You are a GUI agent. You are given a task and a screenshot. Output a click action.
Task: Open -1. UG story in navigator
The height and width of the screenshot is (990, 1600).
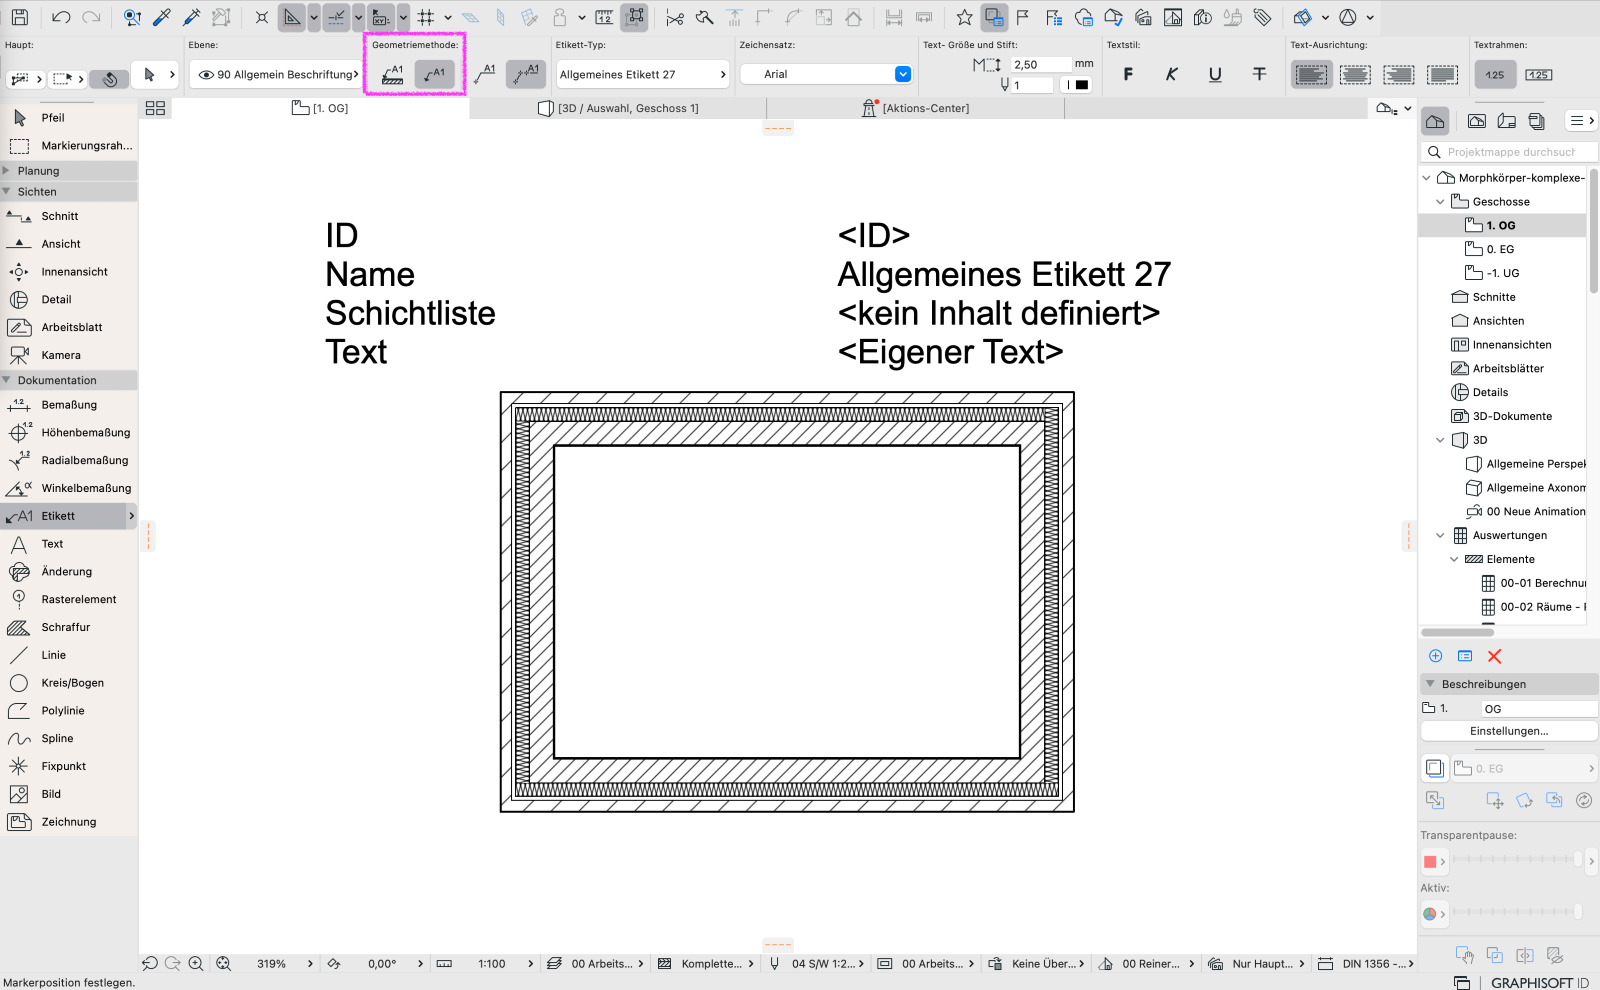pyautogui.click(x=1502, y=273)
